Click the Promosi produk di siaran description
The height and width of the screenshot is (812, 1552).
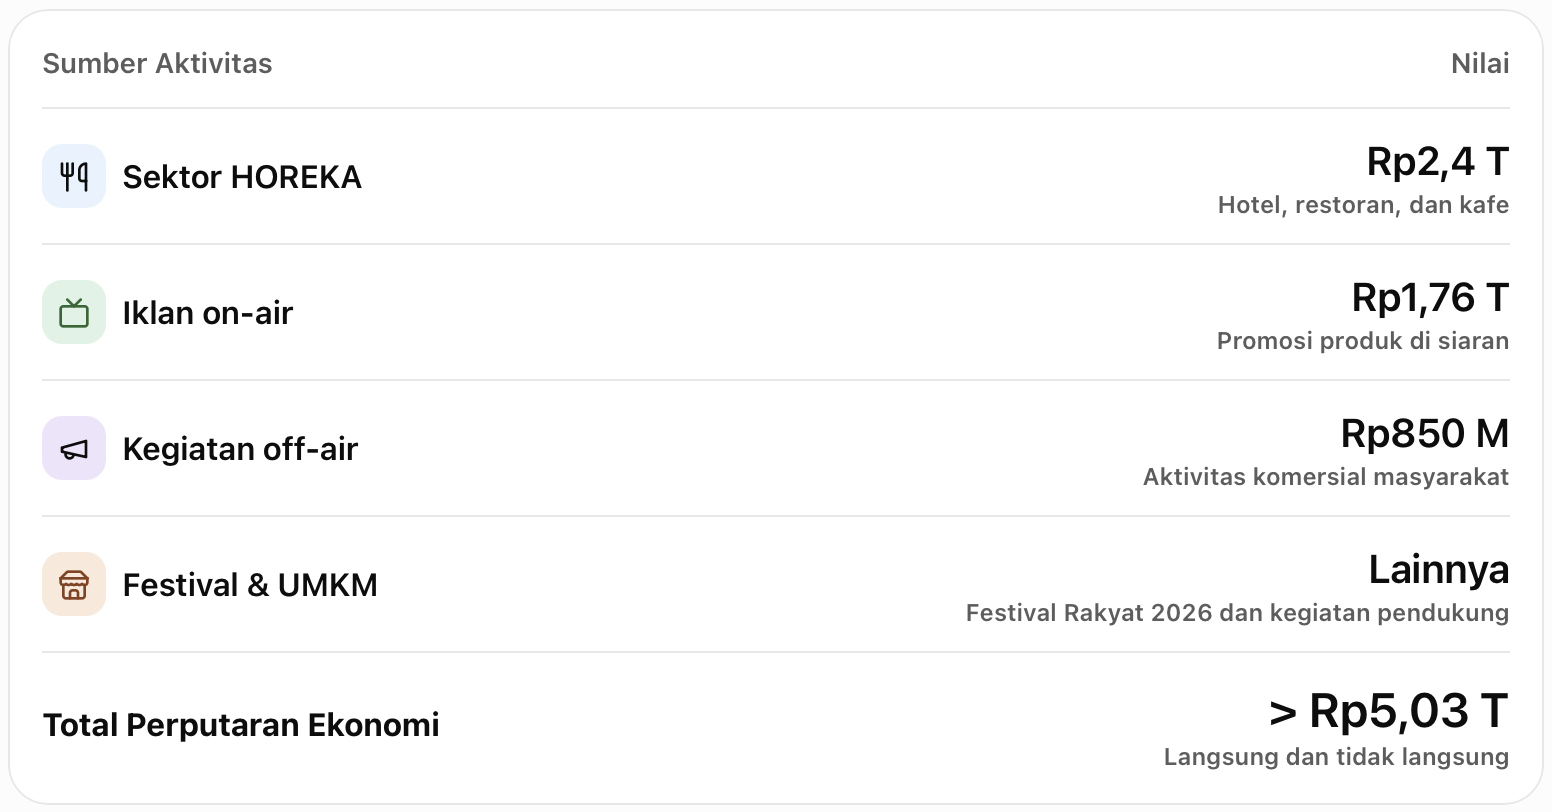pos(1363,341)
